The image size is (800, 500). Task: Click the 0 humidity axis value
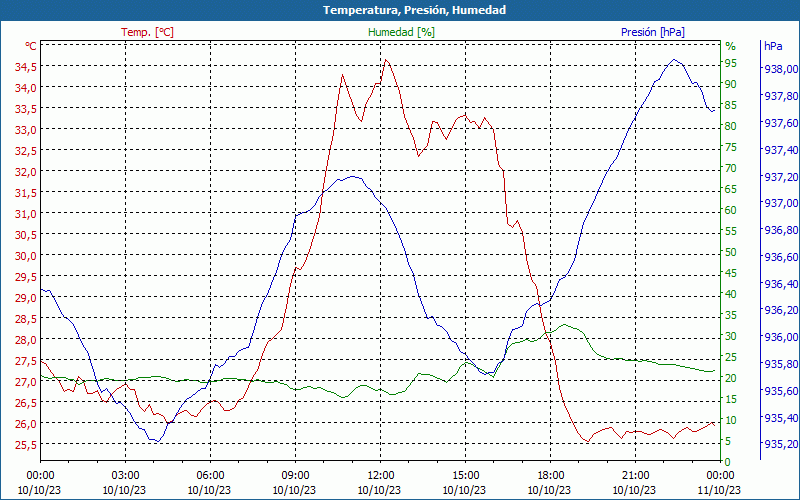[x=728, y=462]
